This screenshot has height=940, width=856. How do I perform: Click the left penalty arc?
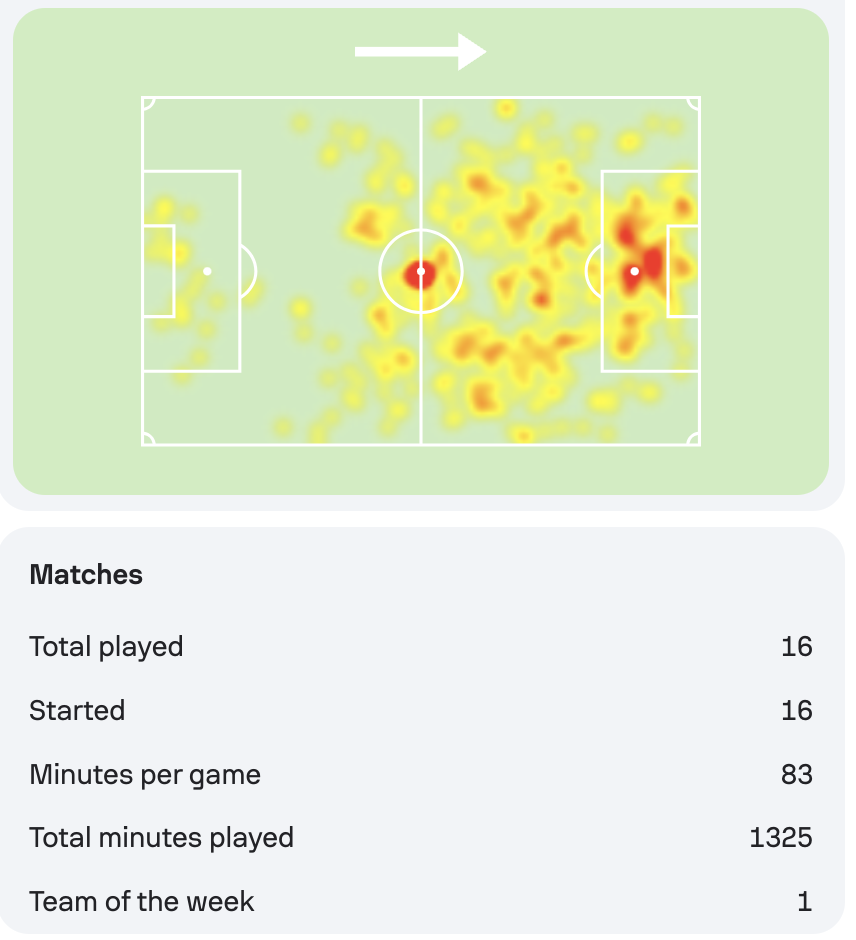pyautogui.click(x=248, y=272)
